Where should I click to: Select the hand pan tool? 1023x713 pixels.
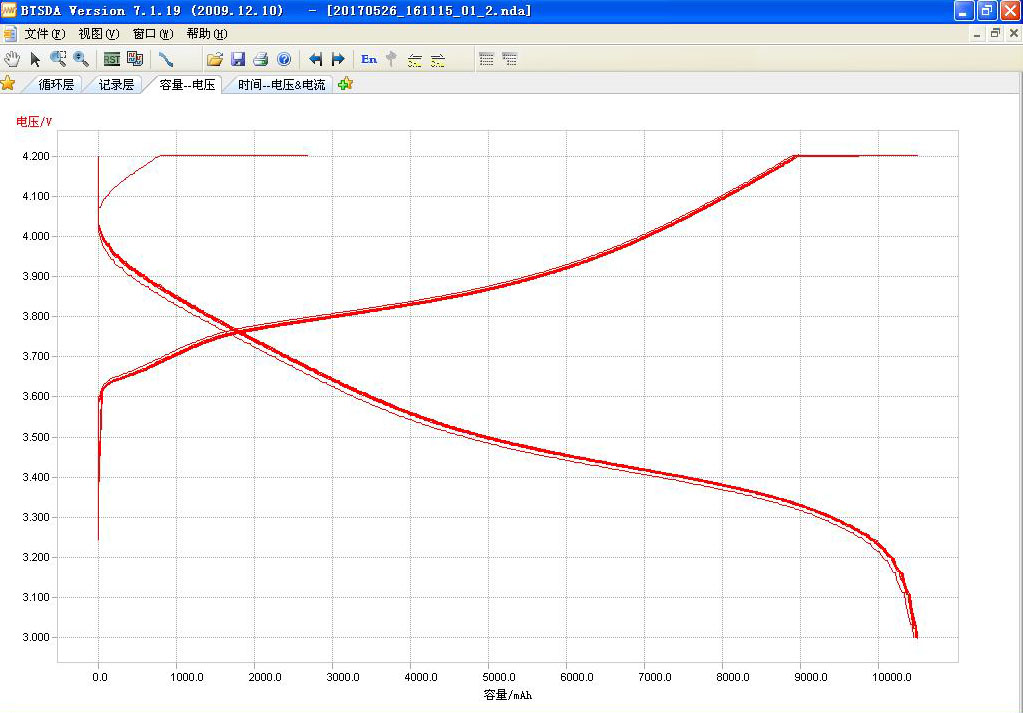12,59
